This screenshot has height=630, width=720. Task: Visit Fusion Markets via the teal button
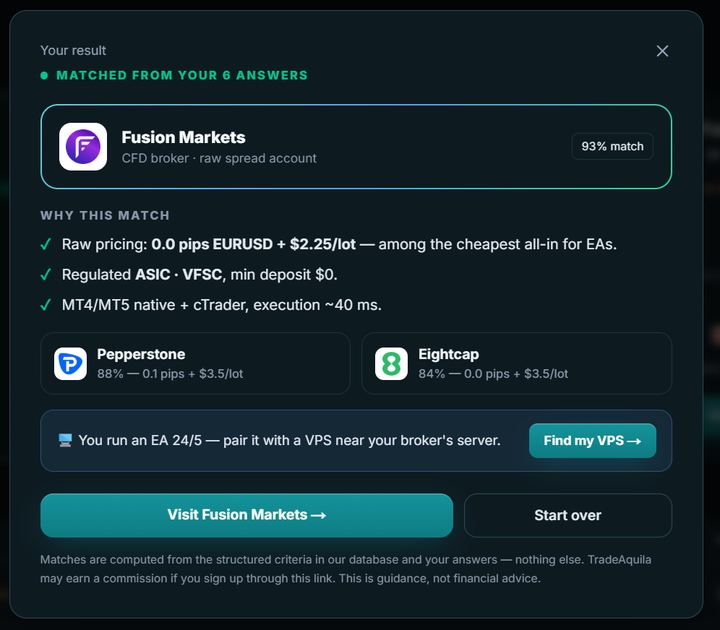[247, 515]
